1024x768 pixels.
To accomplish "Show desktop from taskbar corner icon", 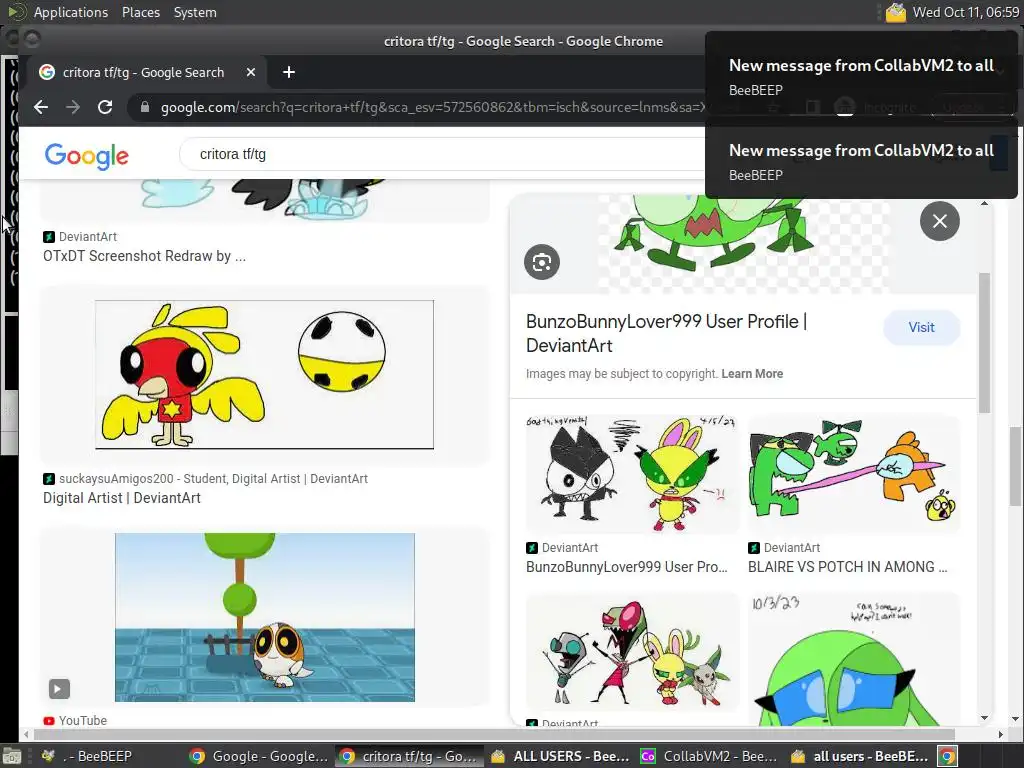I will tap(12, 756).
